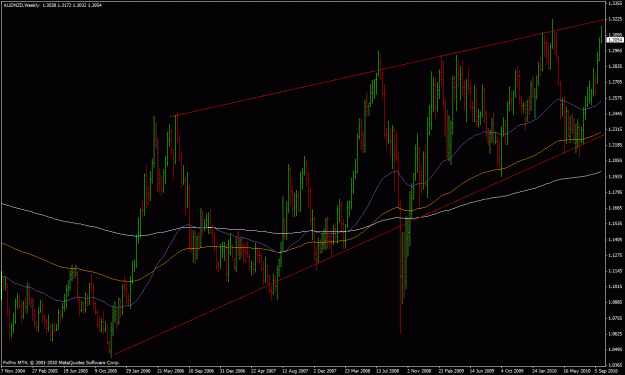
Task: Select the 1.1405 price axis label
Action: [615, 239]
